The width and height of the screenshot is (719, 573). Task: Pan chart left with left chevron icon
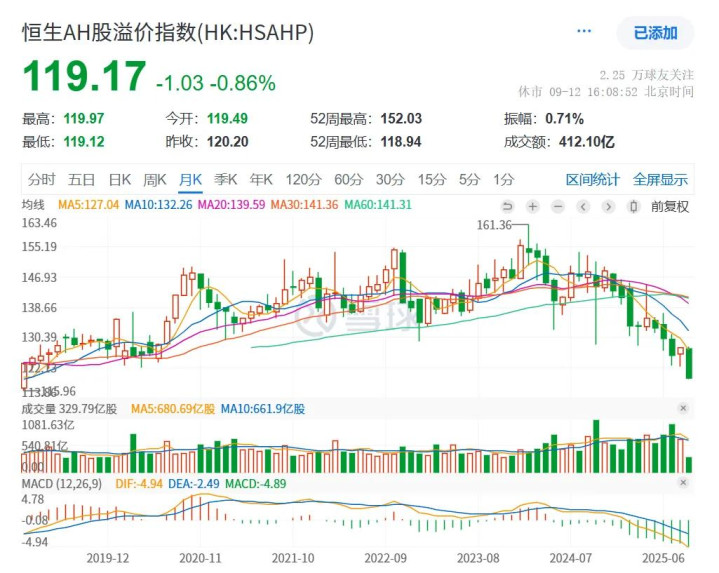(583, 207)
